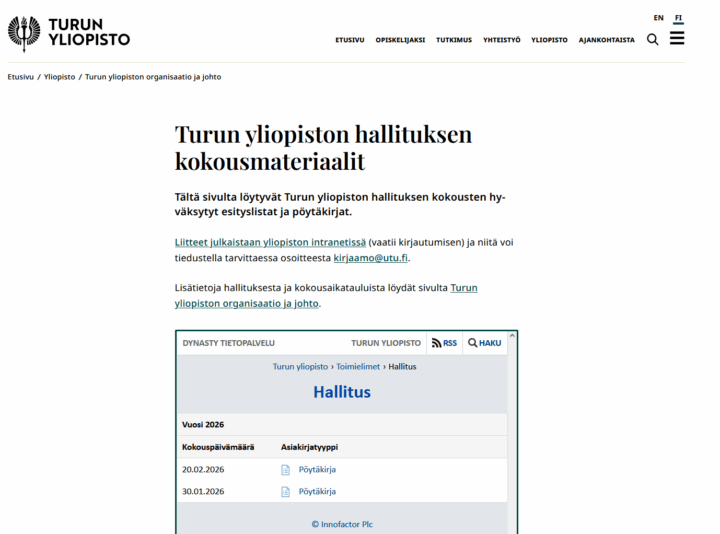Open organisaatio ja johto breadcrumb link
The width and height of the screenshot is (720, 534).
tap(153, 77)
